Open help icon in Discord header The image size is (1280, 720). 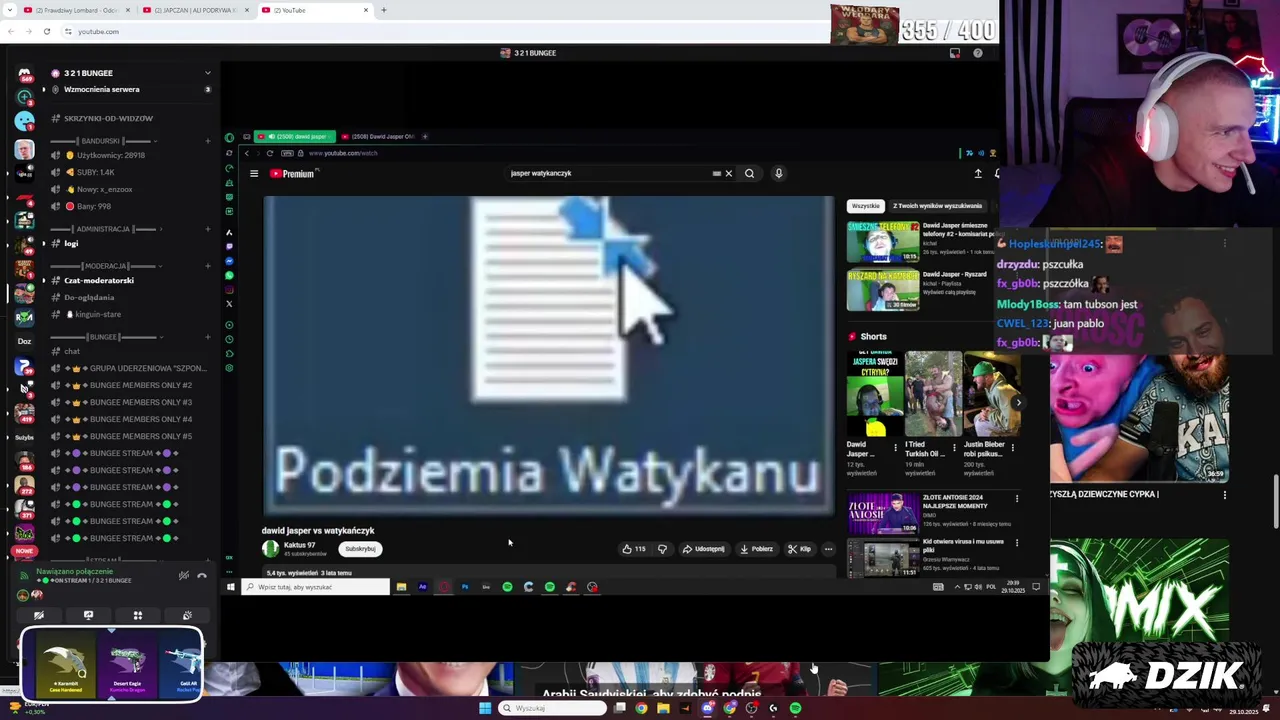pos(978,53)
